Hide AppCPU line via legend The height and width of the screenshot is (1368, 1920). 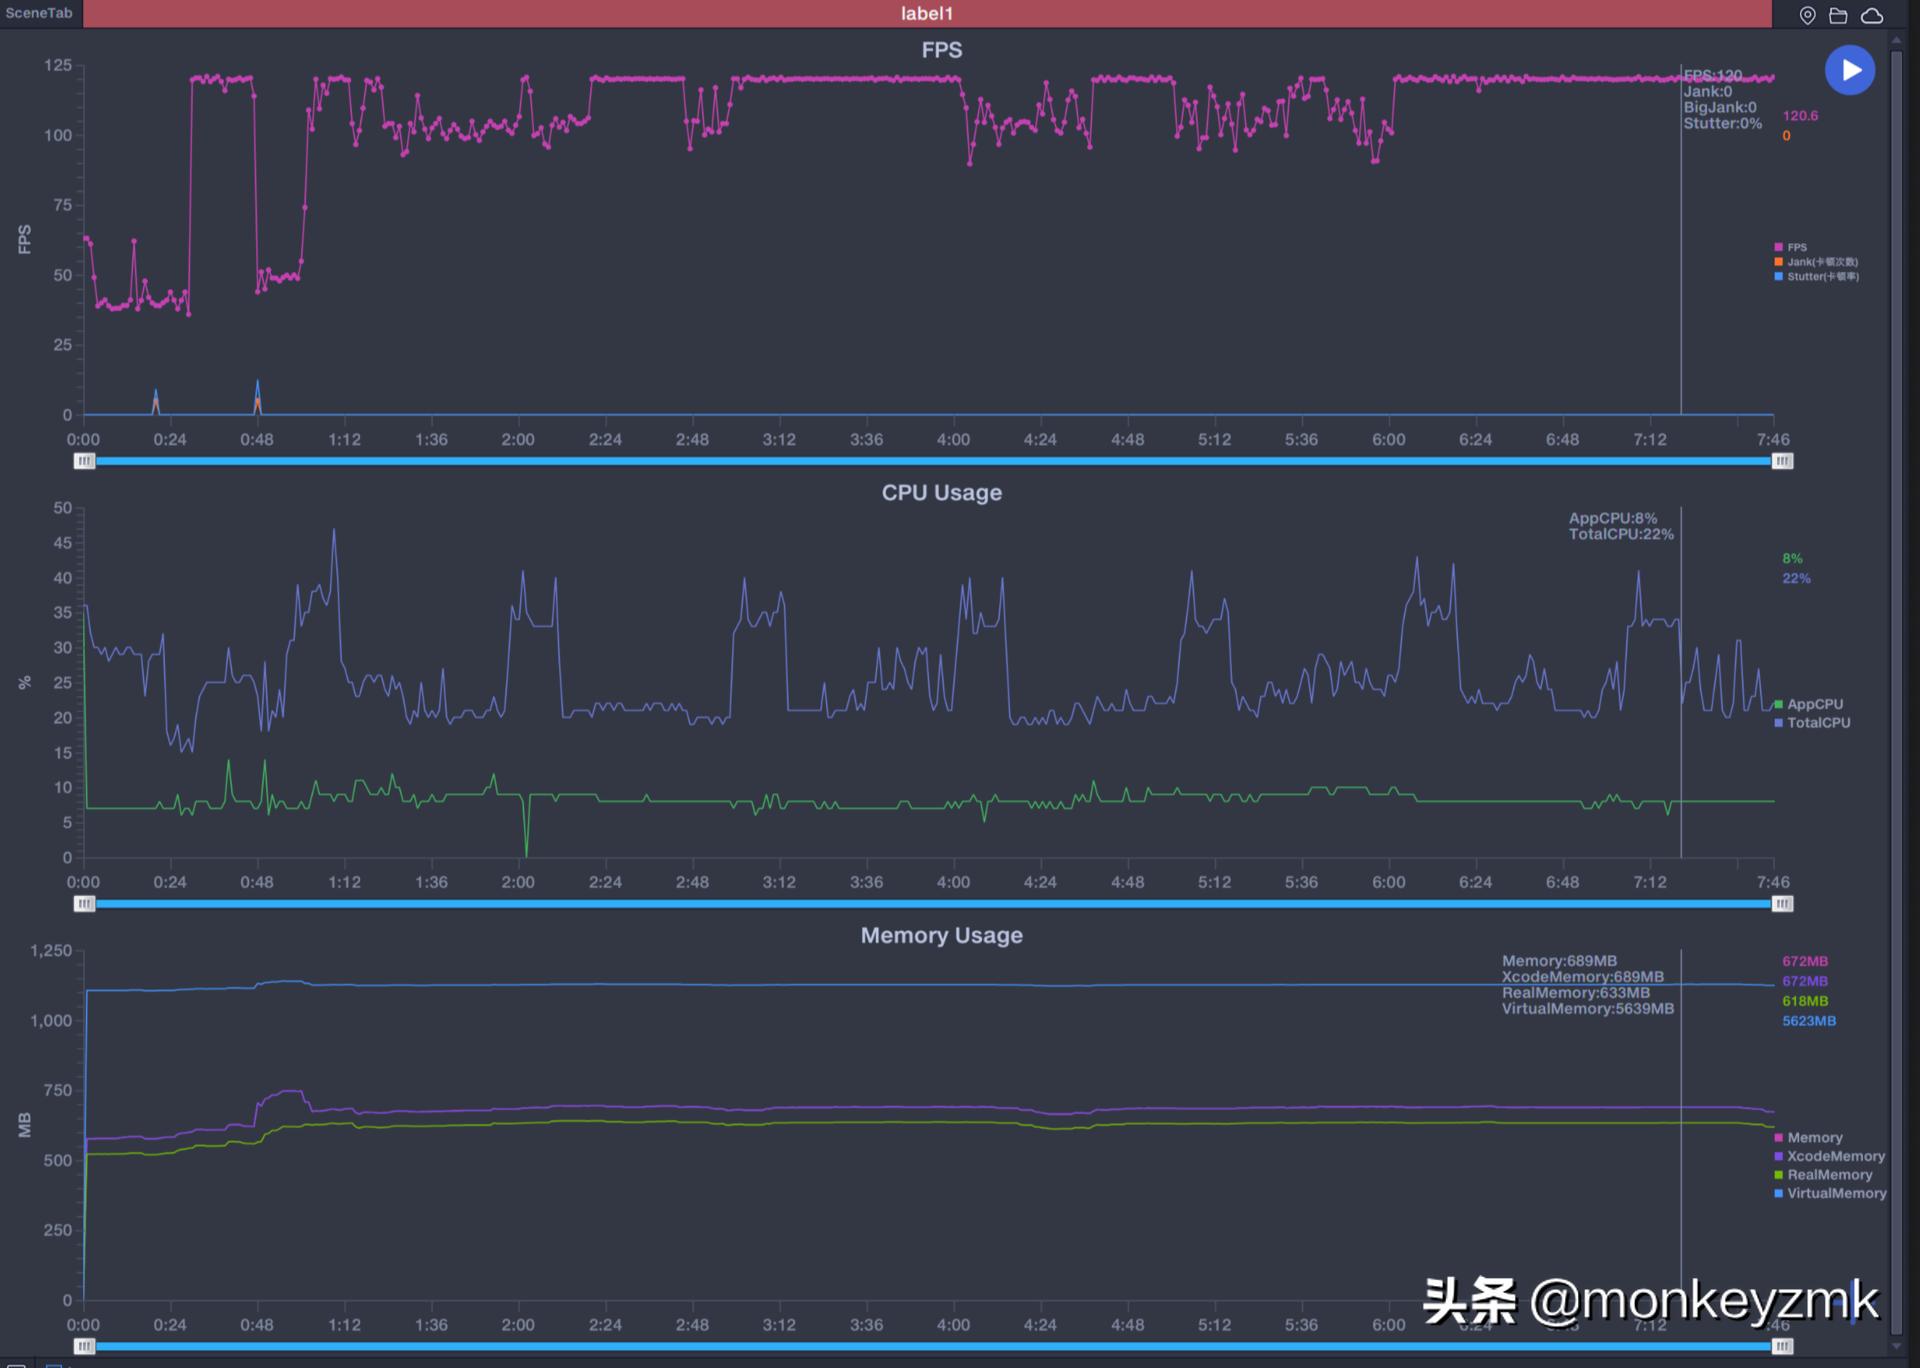pyautogui.click(x=1813, y=704)
